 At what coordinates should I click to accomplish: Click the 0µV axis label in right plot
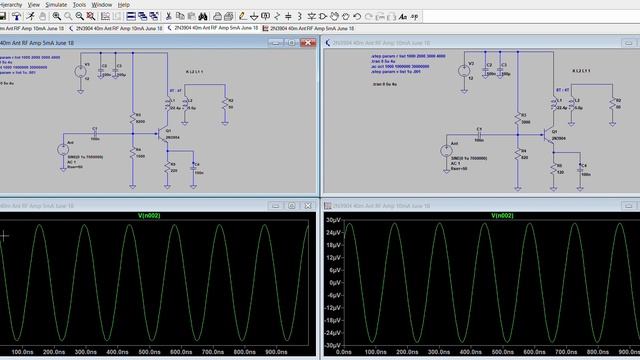coord(335,282)
